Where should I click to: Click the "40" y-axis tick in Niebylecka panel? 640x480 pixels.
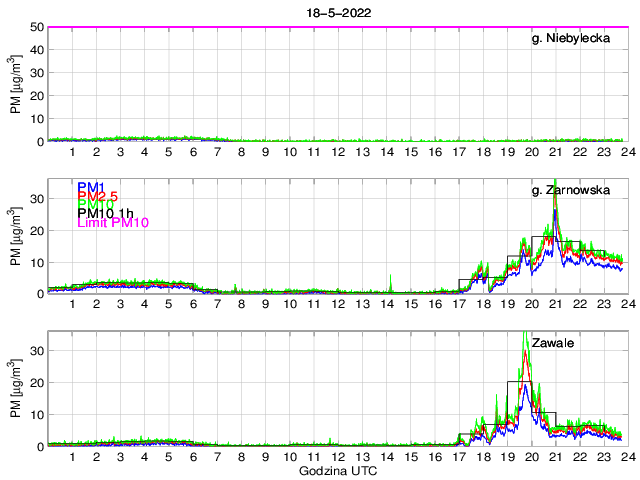click(x=37, y=50)
